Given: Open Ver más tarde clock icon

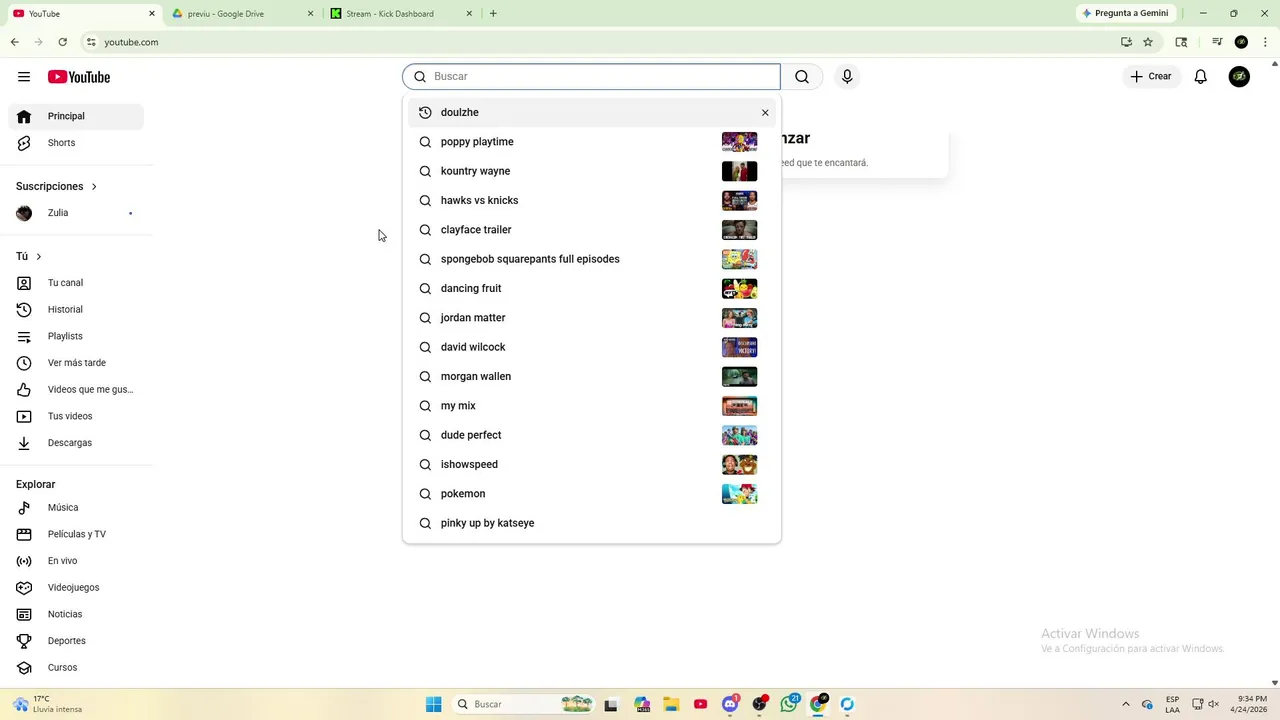Looking at the screenshot, I should pyautogui.click(x=24, y=363).
